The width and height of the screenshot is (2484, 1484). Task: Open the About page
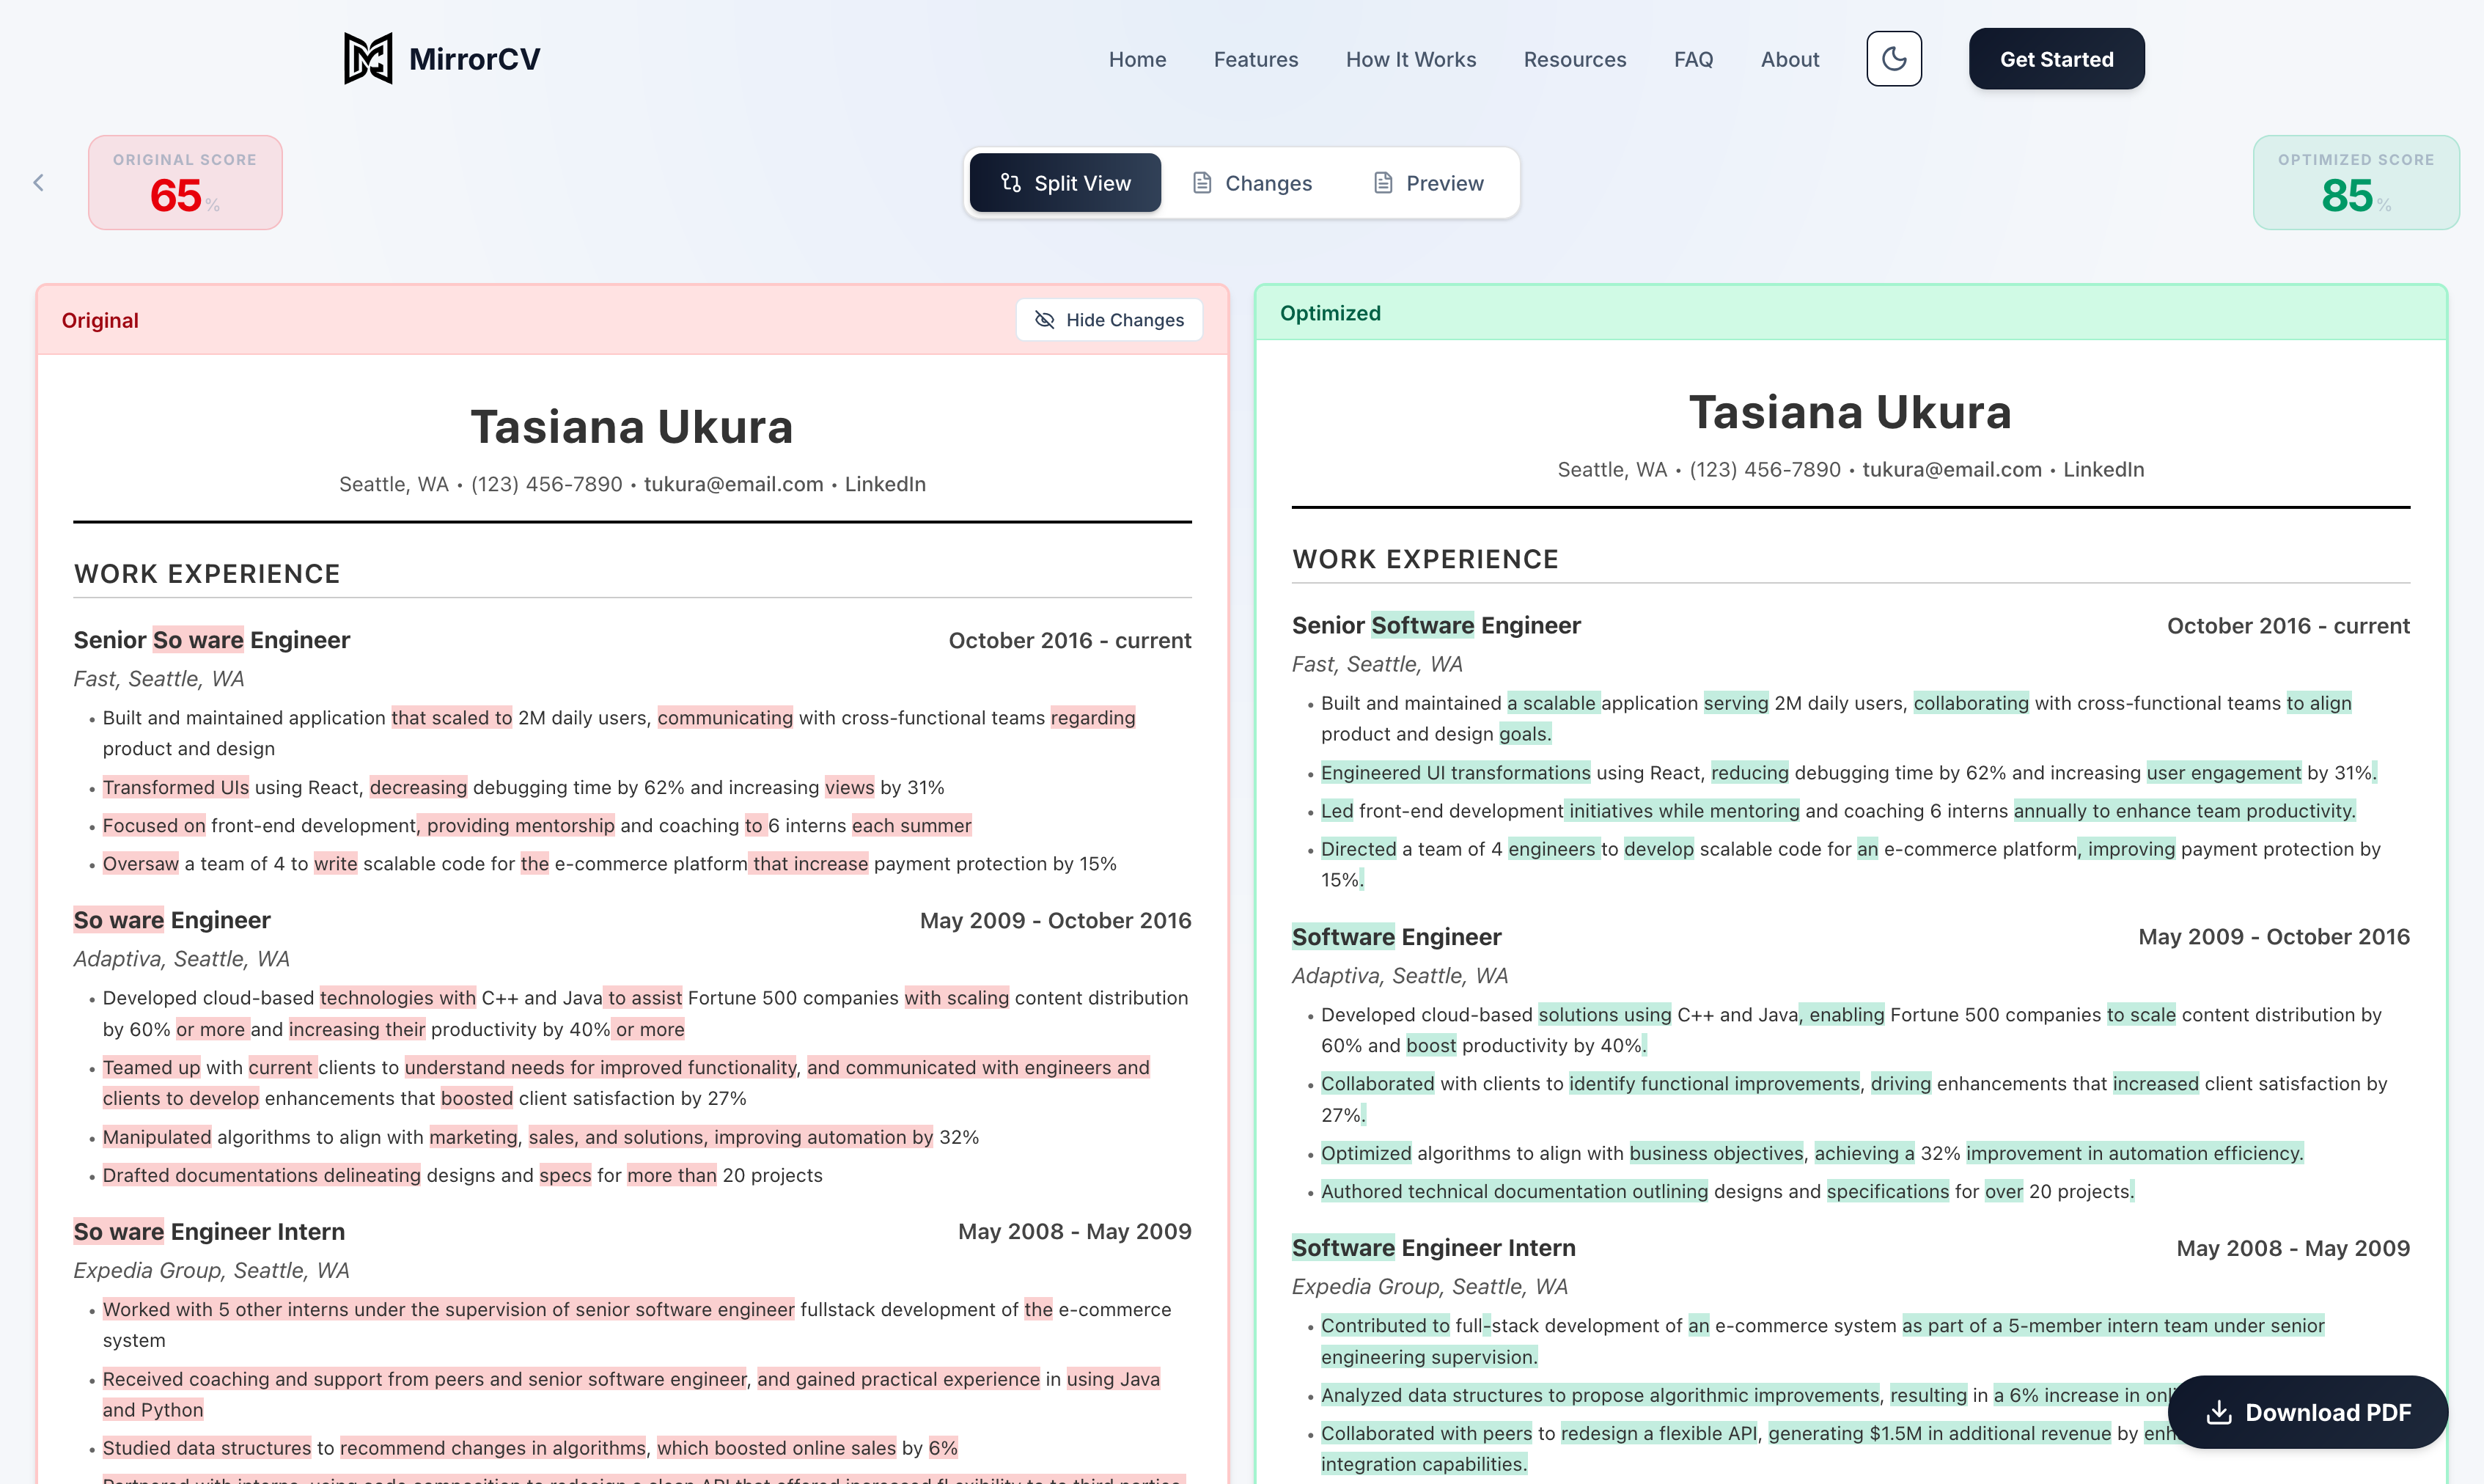(1790, 58)
